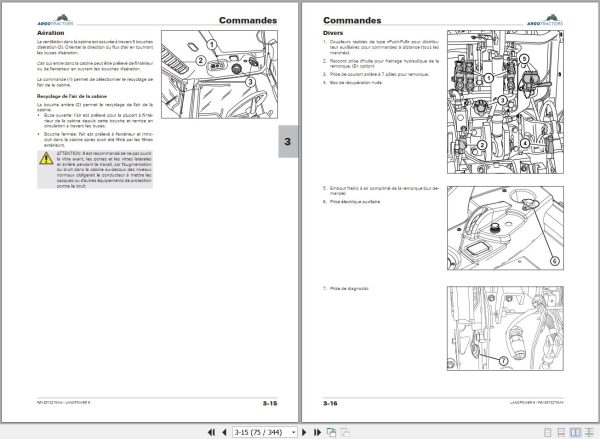Screen dimensions: 600x439
Task: Click the Argo Tractors logo on the right page
Action: point(545,20)
